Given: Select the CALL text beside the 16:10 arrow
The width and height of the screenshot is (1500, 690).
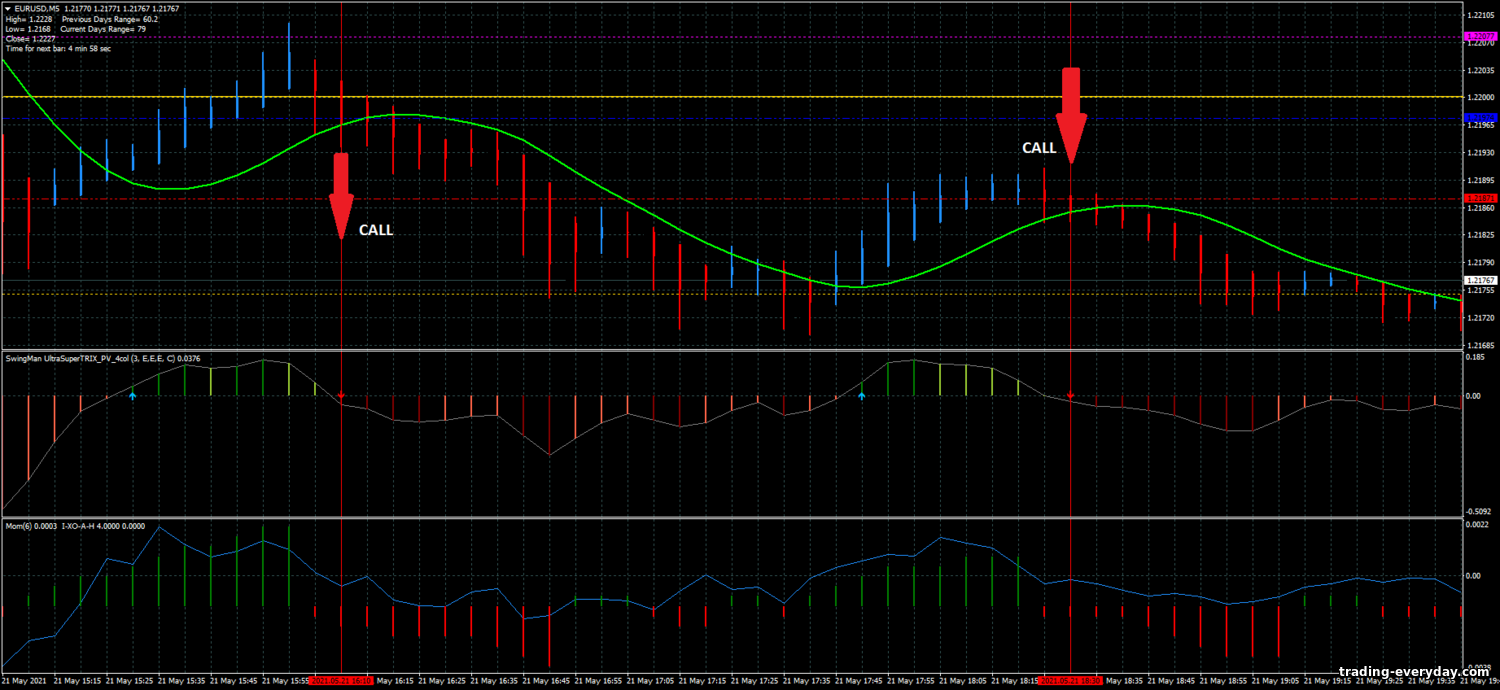Looking at the screenshot, I should (x=376, y=230).
